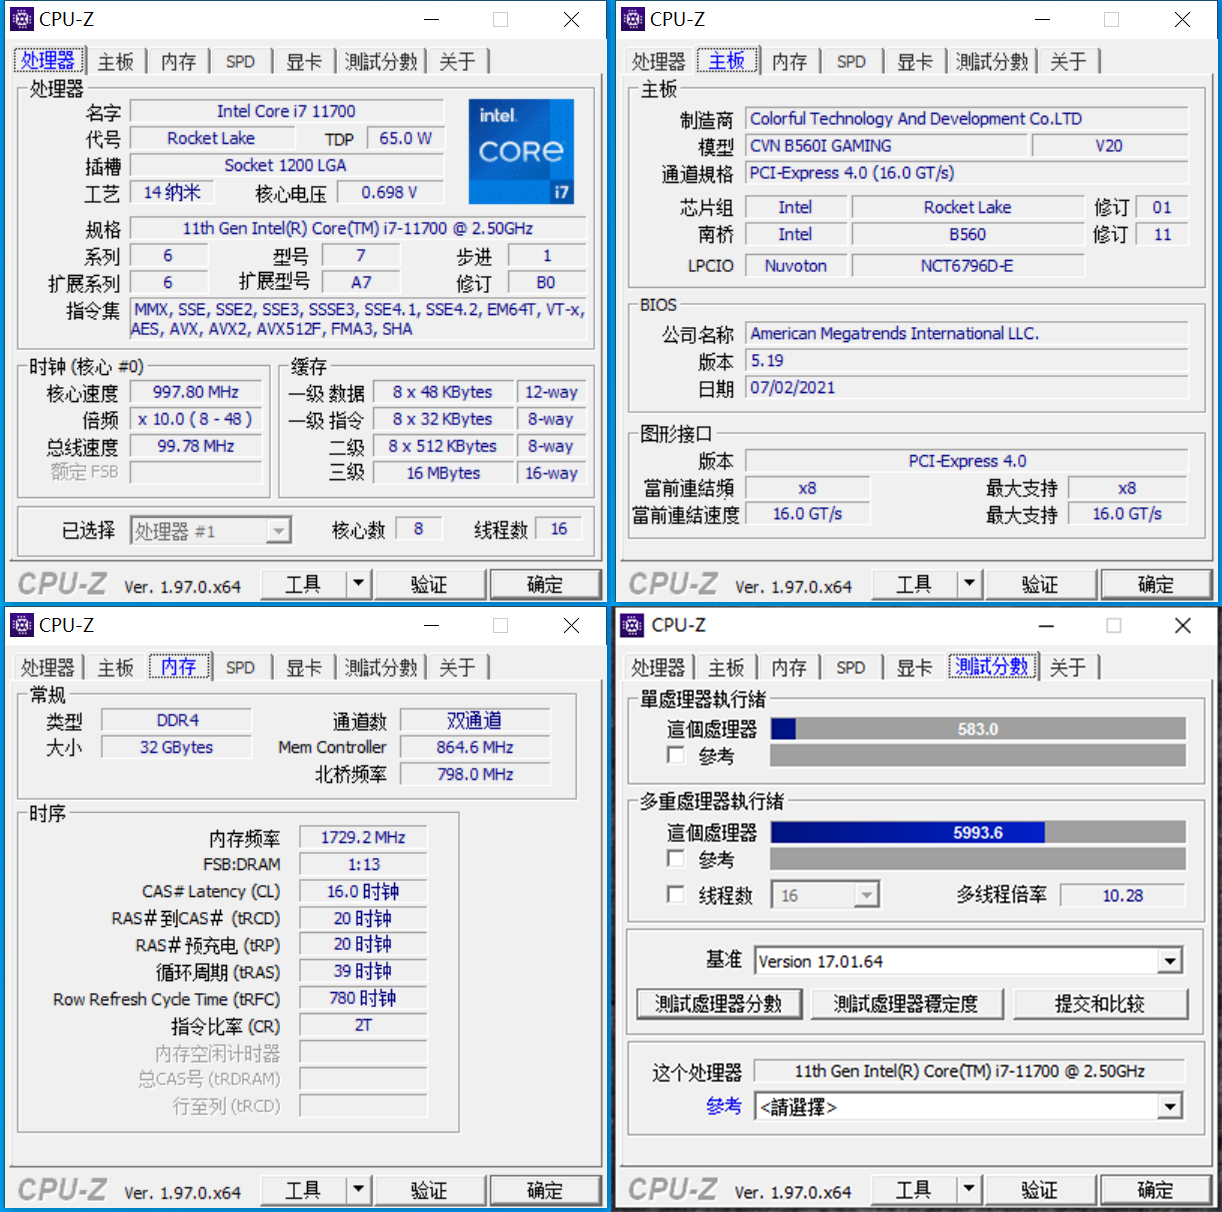Viewport: 1222px width, 1212px height.
Task: Click the CPU-Z app icon in memory window titlebar
Action: click(23, 624)
